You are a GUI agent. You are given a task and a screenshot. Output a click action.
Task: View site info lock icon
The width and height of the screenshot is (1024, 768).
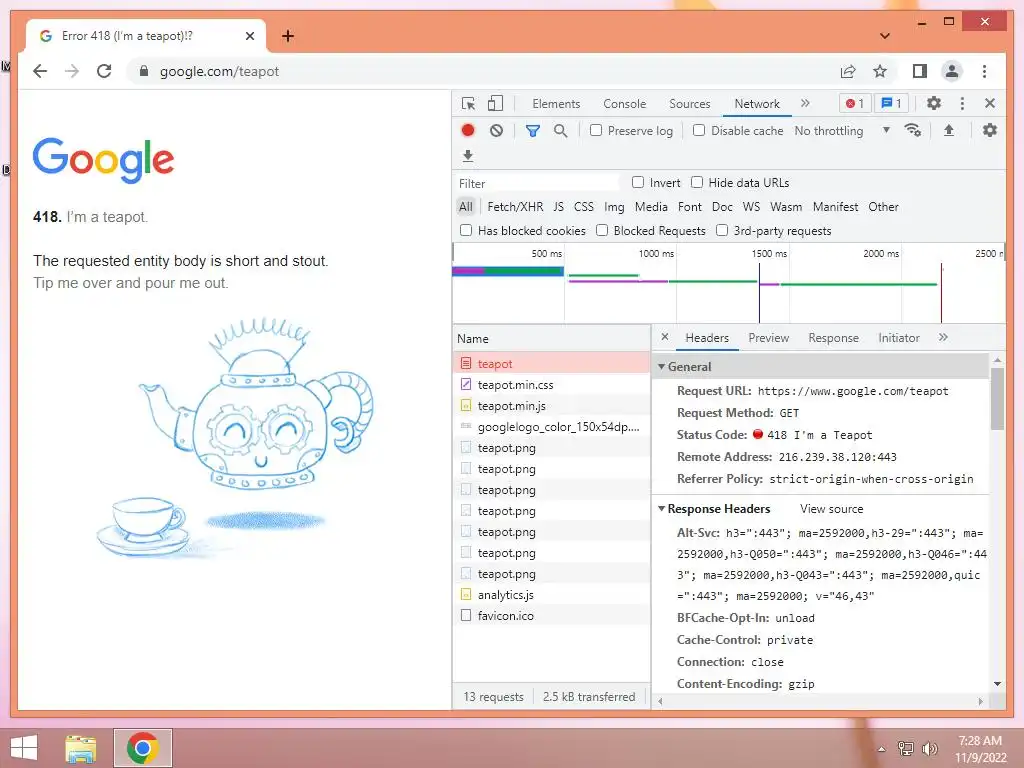coord(144,71)
